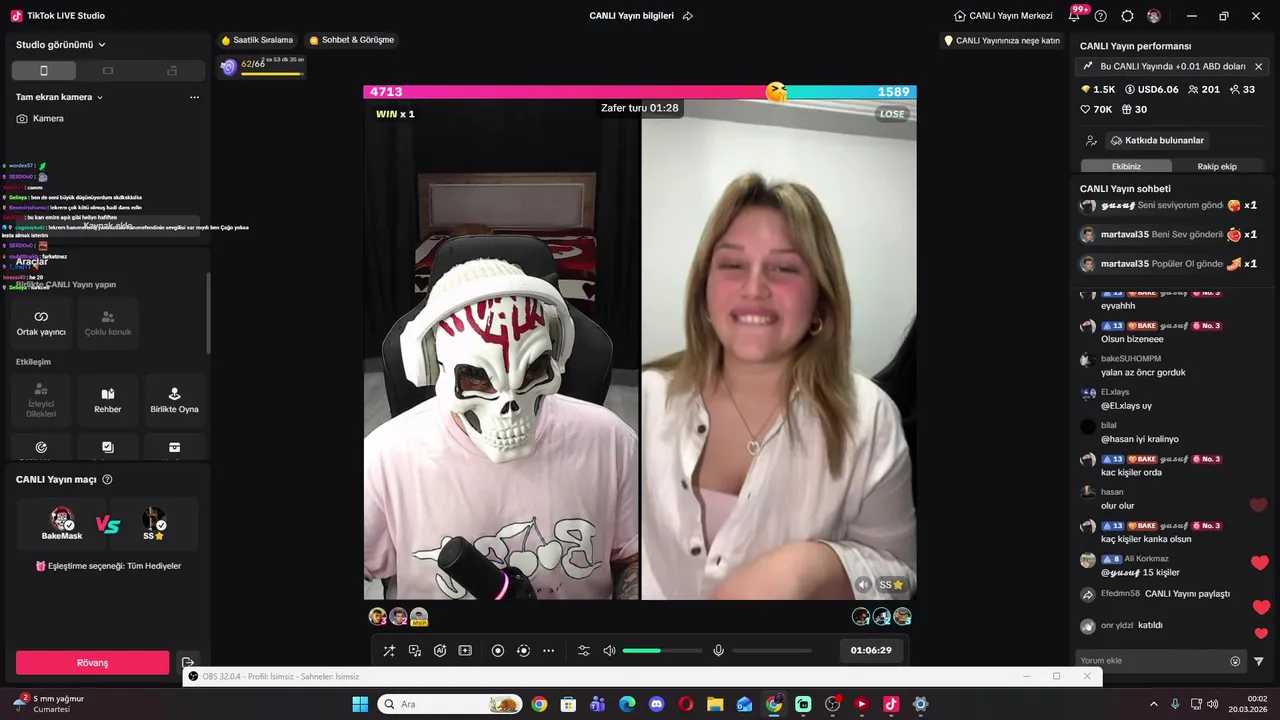This screenshot has height=720, width=1280.
Task: Expand the Studio görünümü dropdown
Action: 61,45
